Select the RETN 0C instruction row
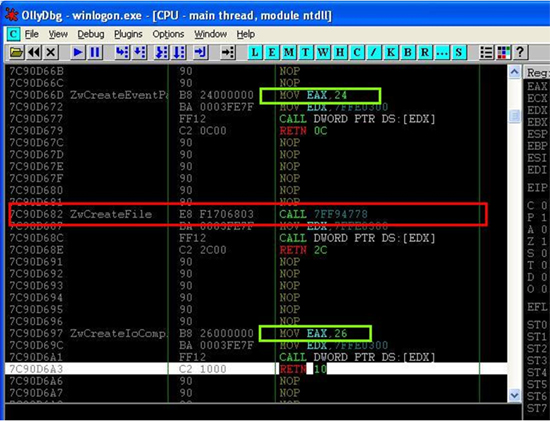 (256, 131)
